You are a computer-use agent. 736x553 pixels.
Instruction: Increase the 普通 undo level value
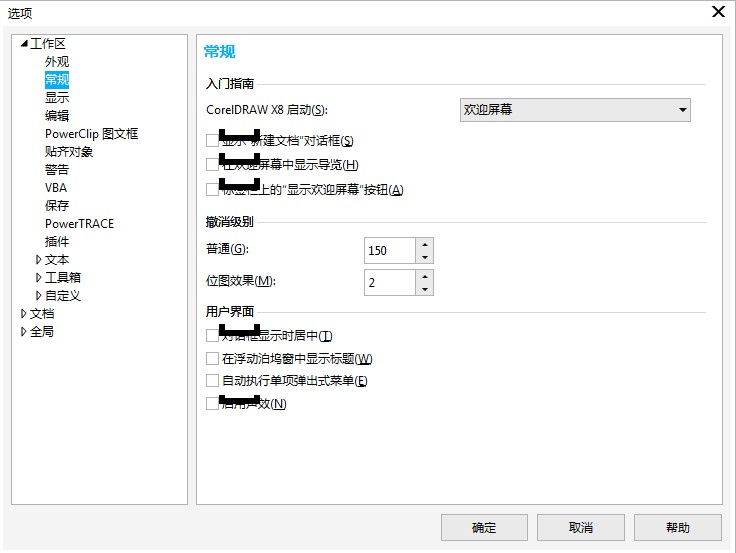(424, 245)
